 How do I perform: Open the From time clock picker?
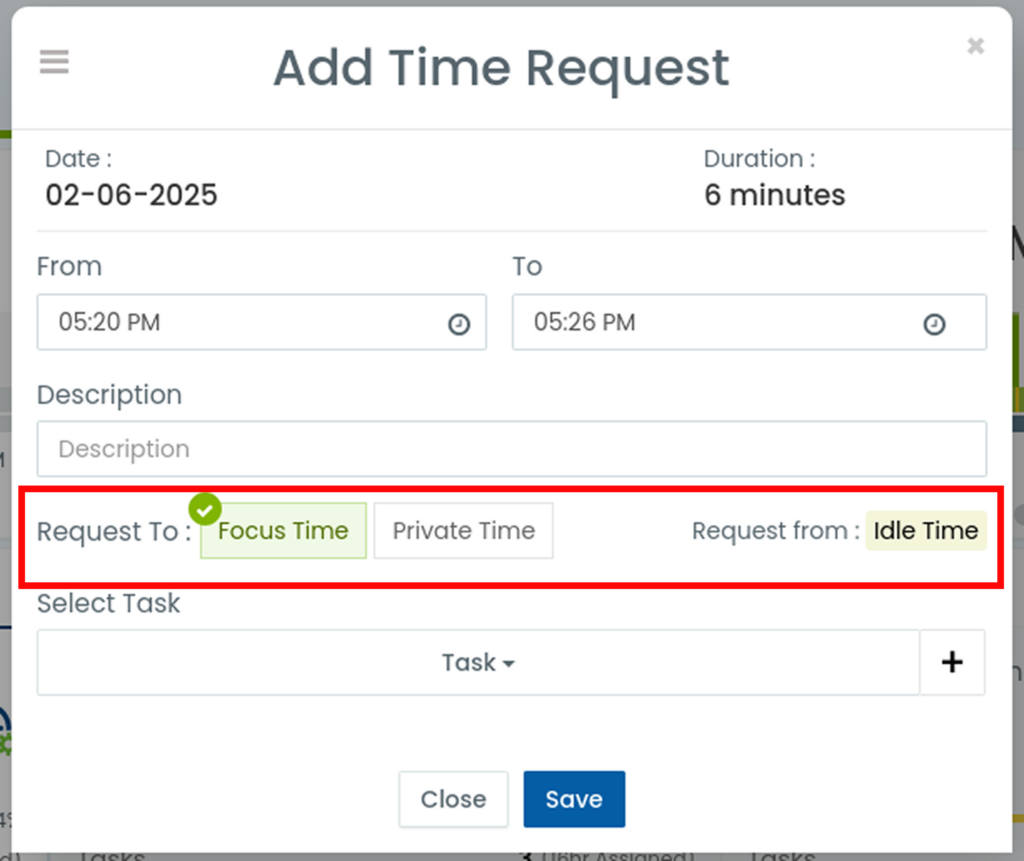pyautogui.click(x=458, y=323)
